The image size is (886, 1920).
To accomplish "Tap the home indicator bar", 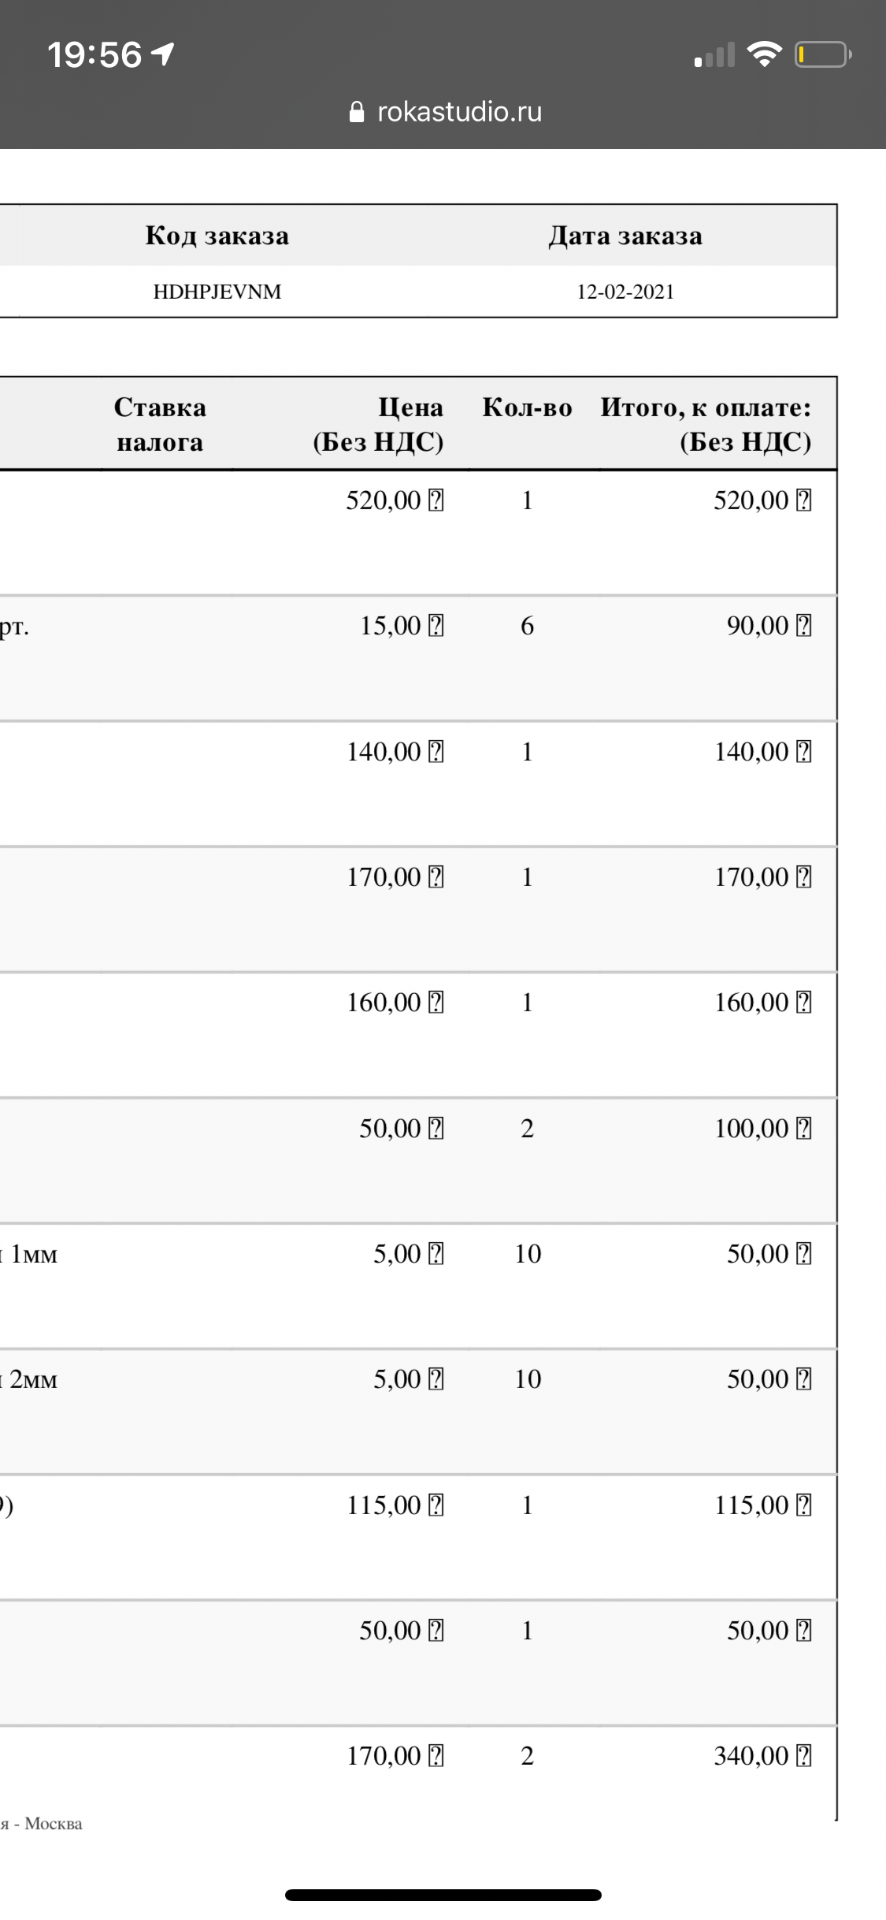I will coord(443,1894).
